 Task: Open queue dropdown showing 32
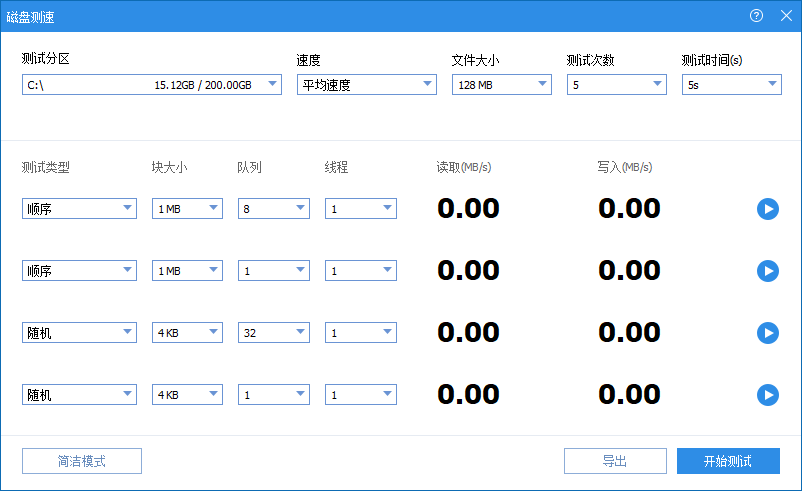pos(274,332)
